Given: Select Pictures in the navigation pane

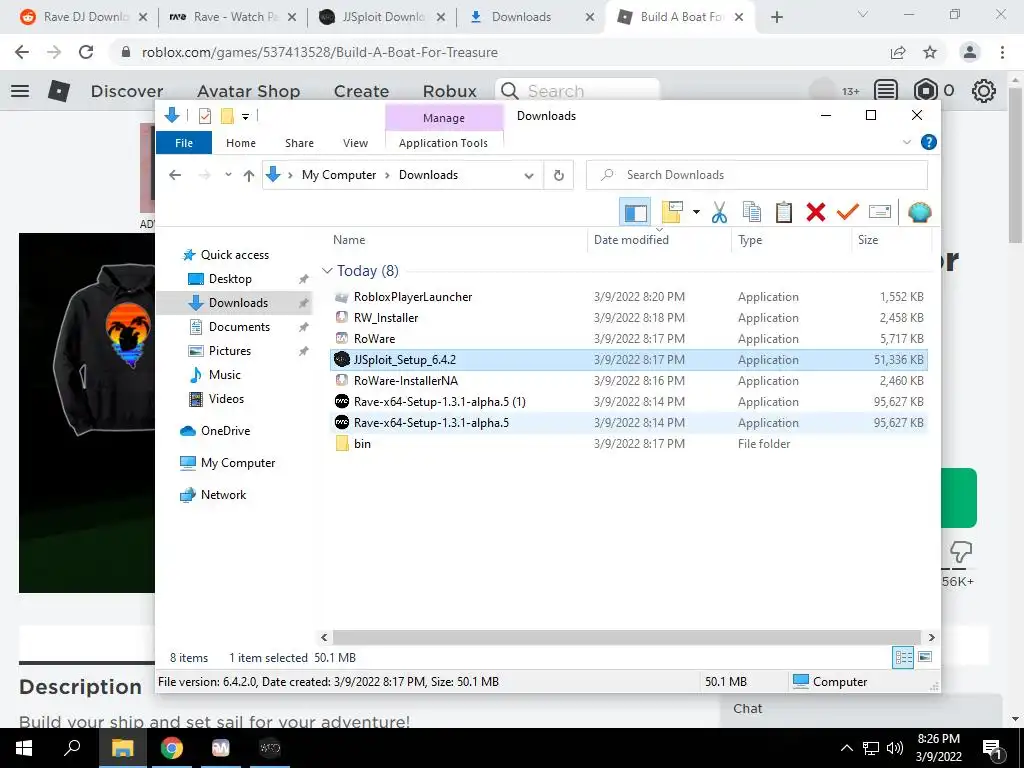Looking at the screenshot, I should [x=229, y=351].
